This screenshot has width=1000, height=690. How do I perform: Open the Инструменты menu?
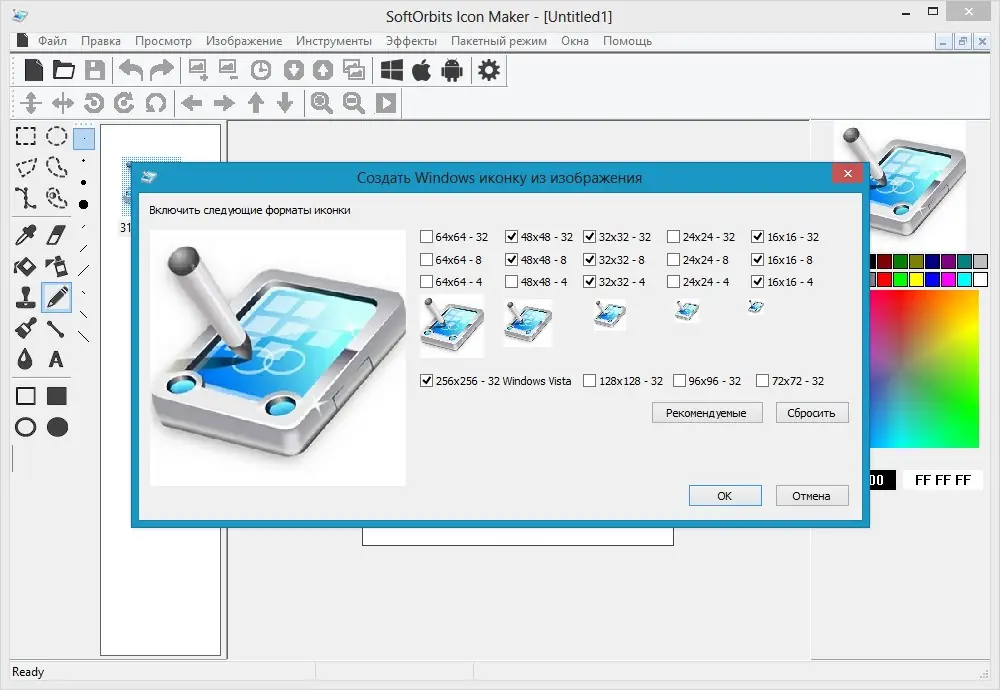tap(334, 41)
